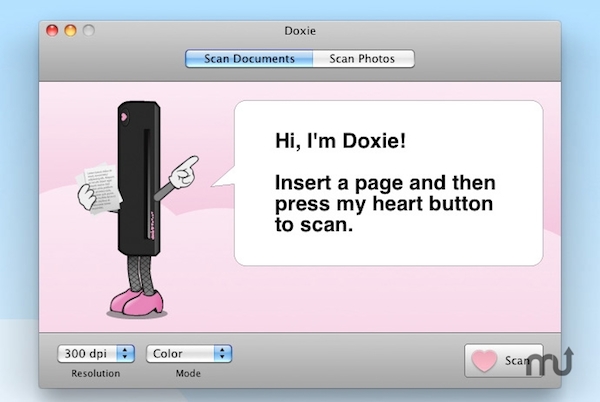Switch to the Scan Documents tab
600x402 pixels.
click(x=249, y=59)
